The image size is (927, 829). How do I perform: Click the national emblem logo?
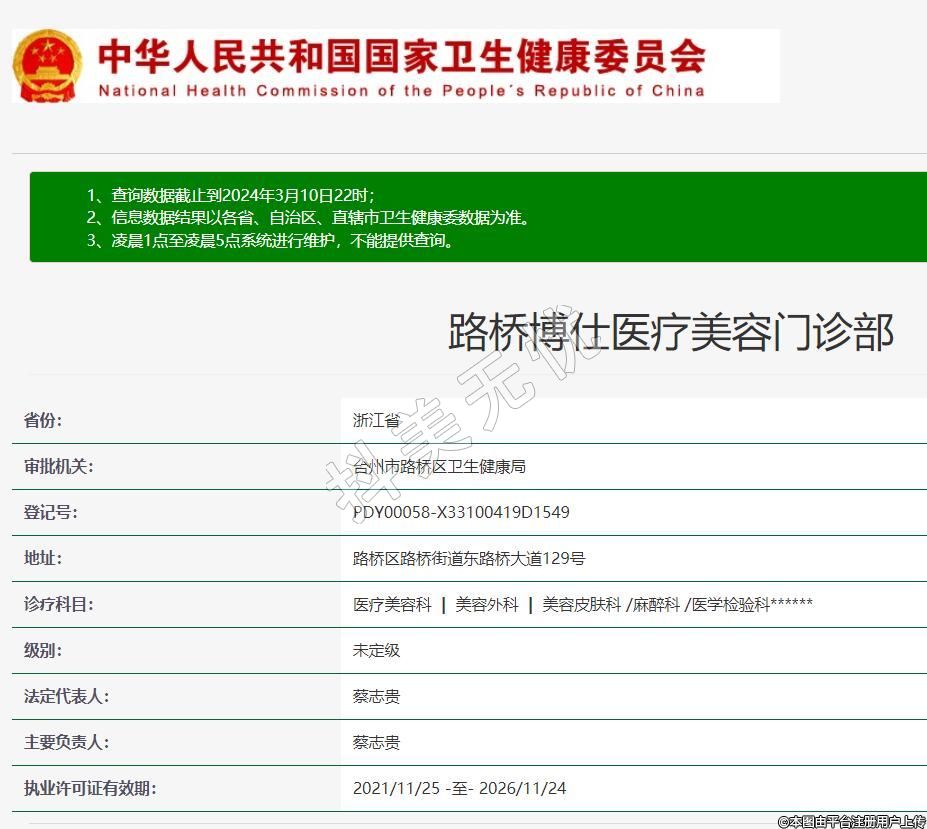(48, 65)
